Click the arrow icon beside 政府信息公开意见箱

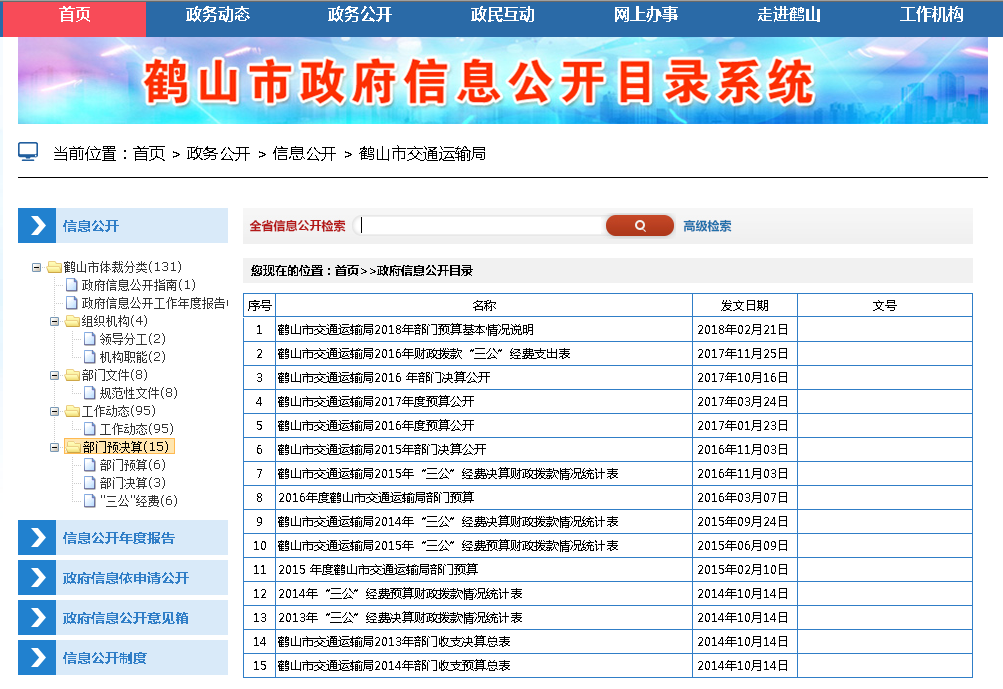pyautogui.click(x=37, y=617)
